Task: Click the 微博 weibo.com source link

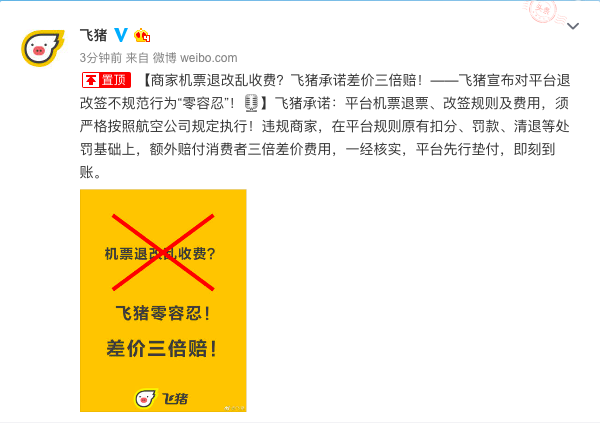Action: click(195, 58)
